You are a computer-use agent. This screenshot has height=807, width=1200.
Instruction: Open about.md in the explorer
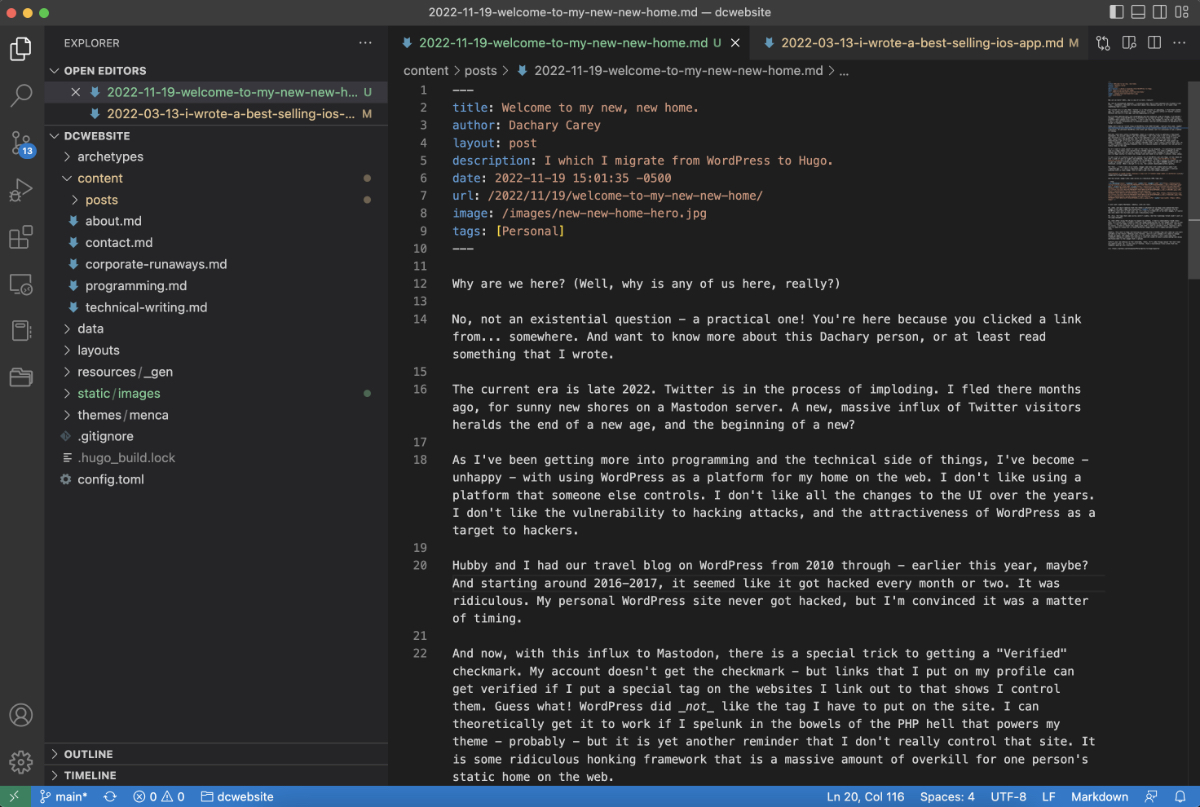[216, 221]
